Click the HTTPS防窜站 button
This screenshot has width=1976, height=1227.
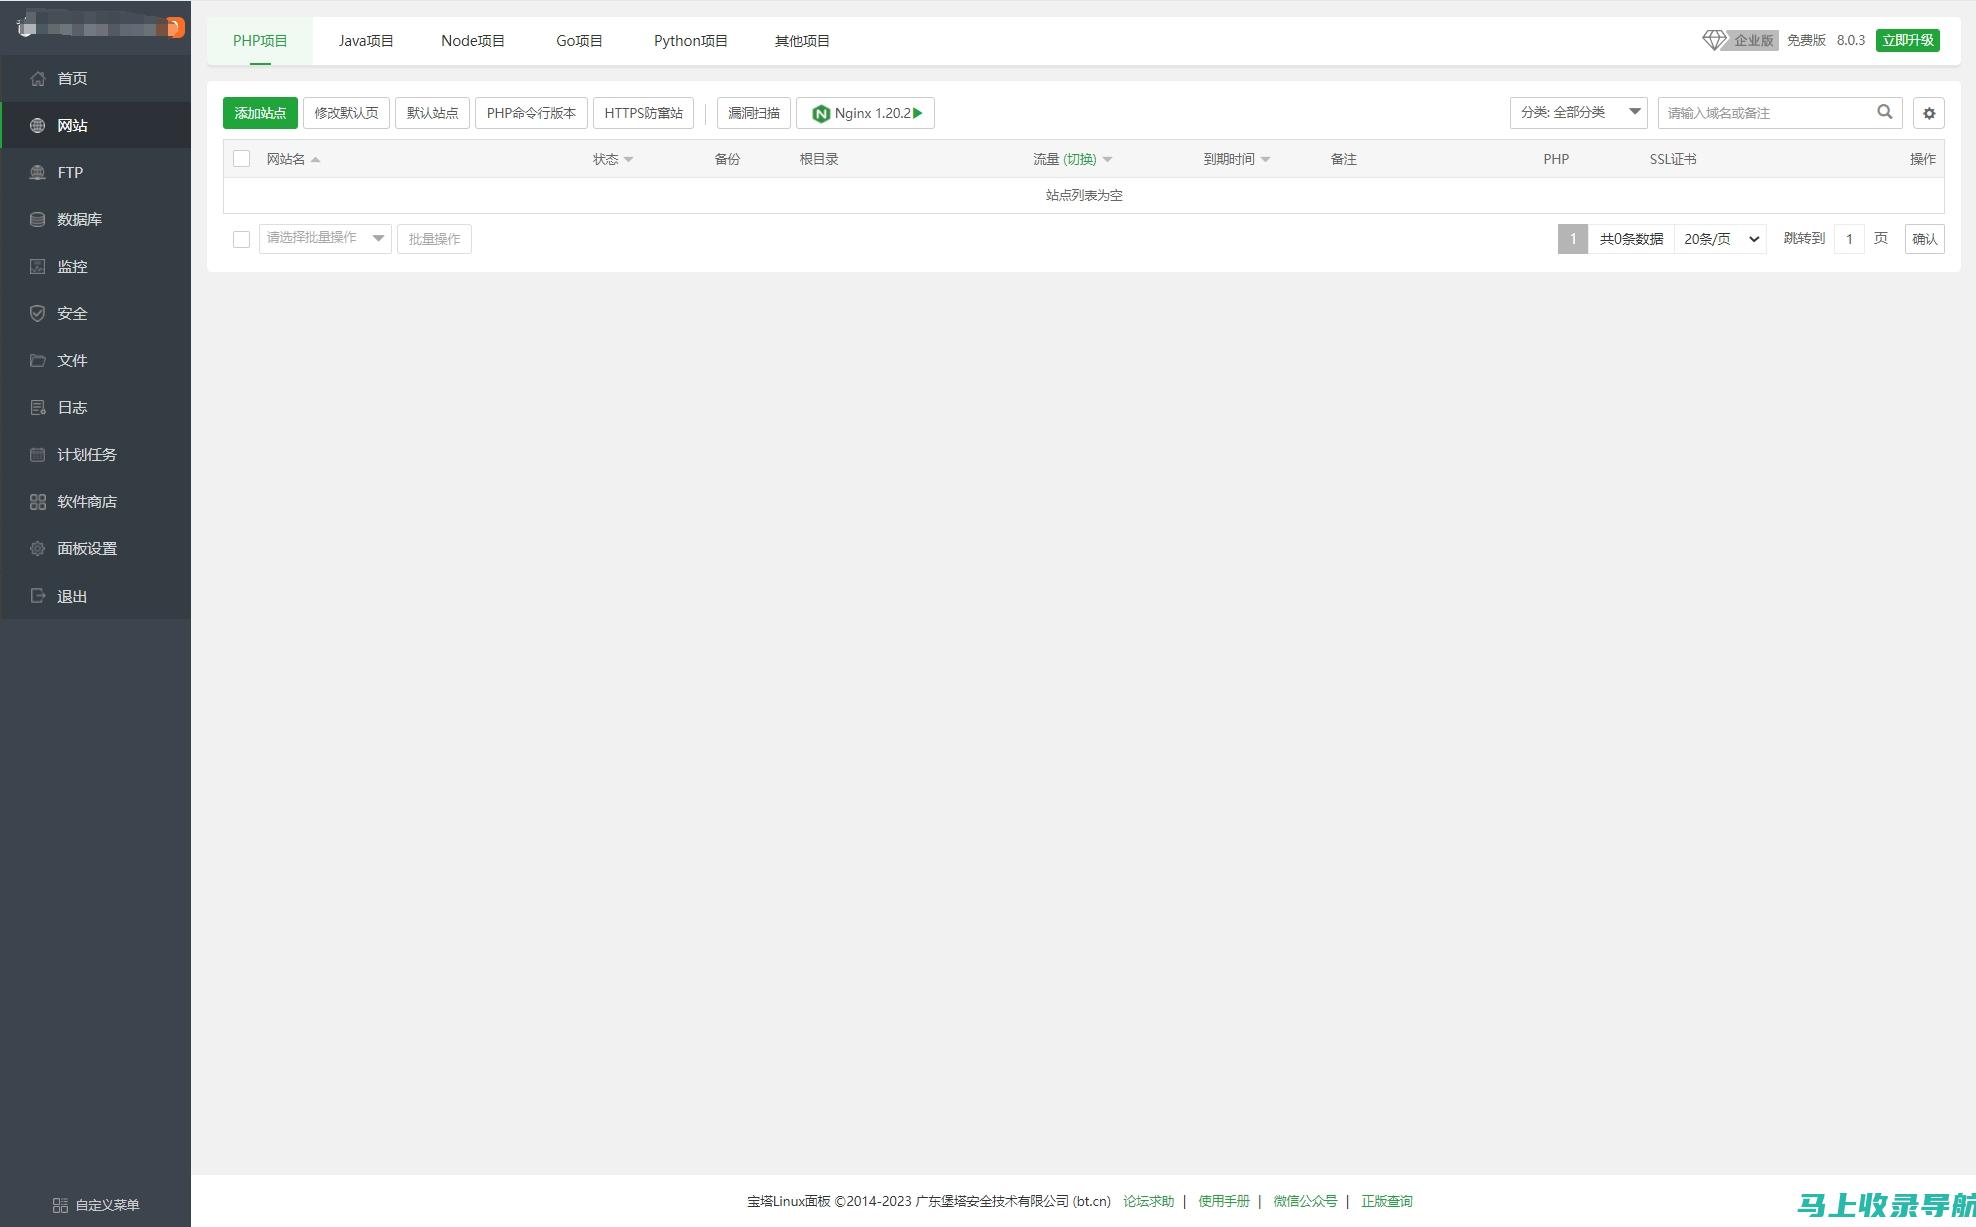[643, 113]
